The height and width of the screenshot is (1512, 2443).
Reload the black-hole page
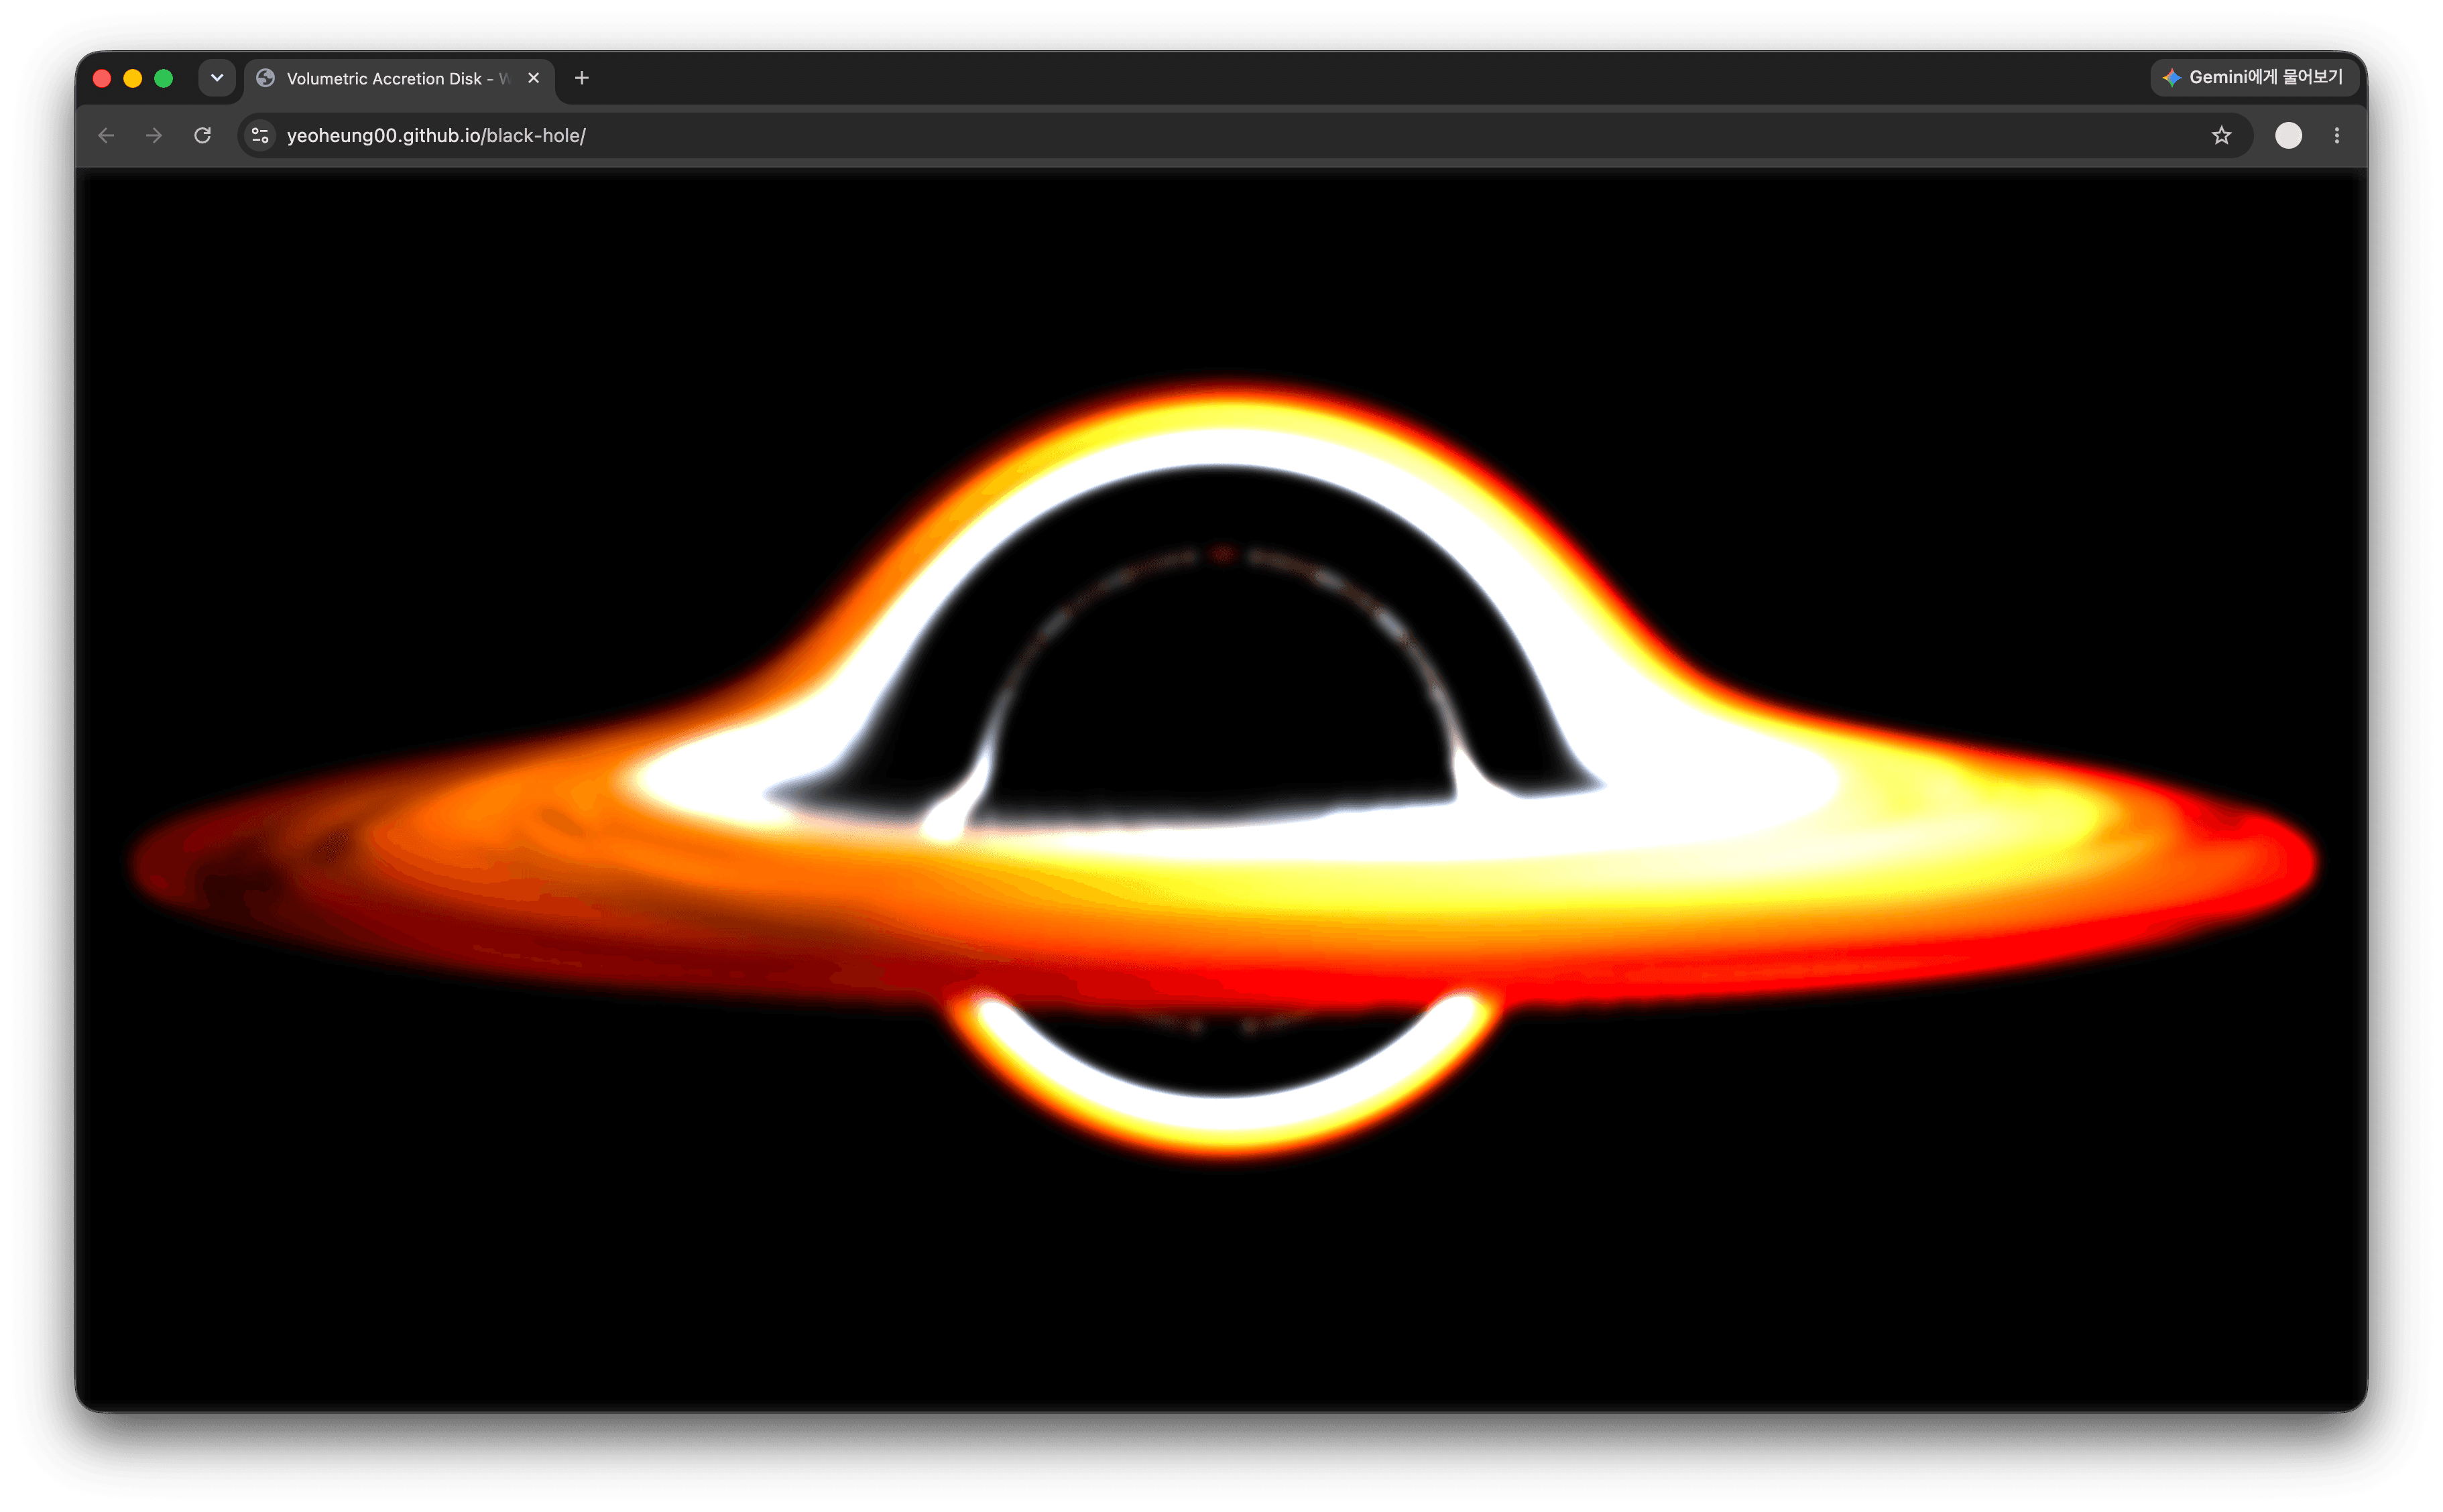[203, 135]
